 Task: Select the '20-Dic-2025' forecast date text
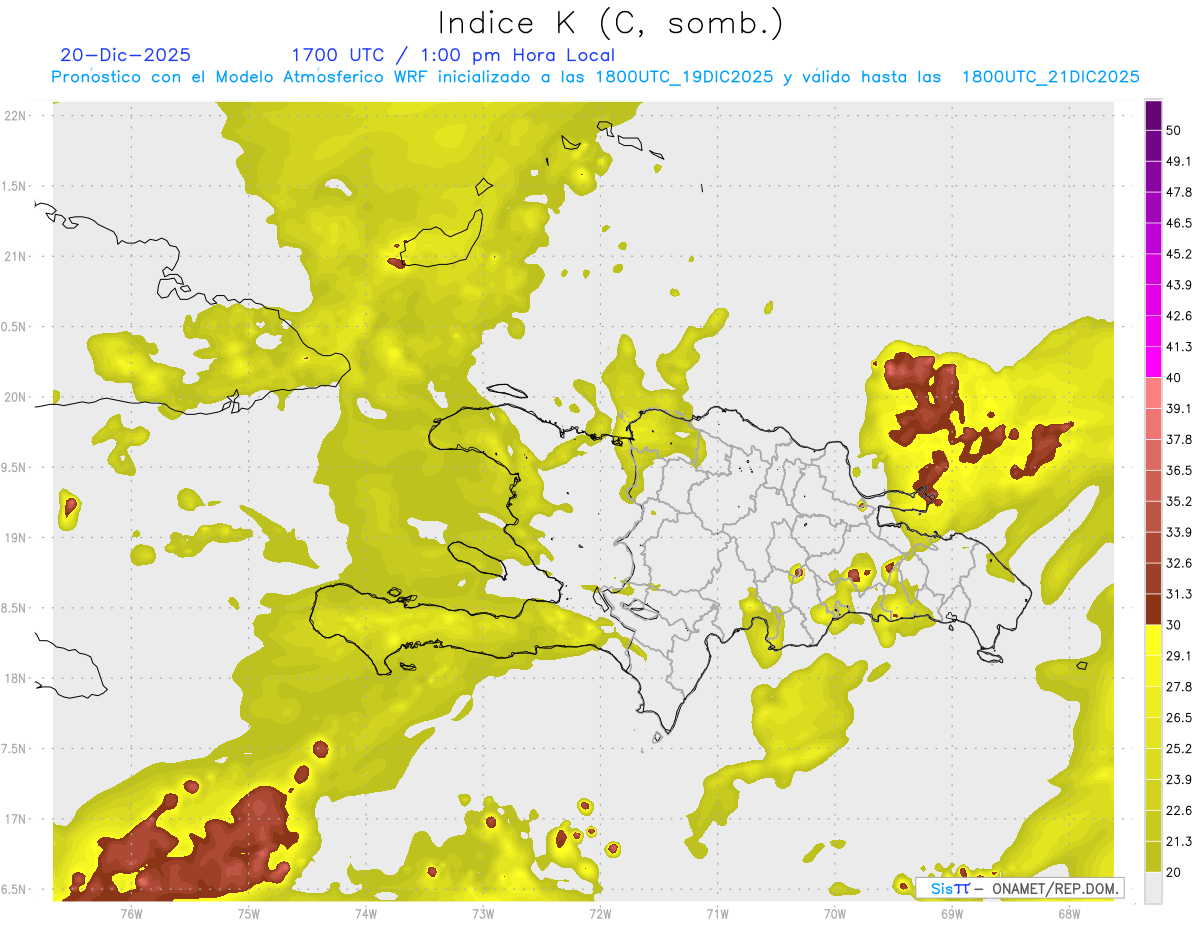click(x=125, y=55)
